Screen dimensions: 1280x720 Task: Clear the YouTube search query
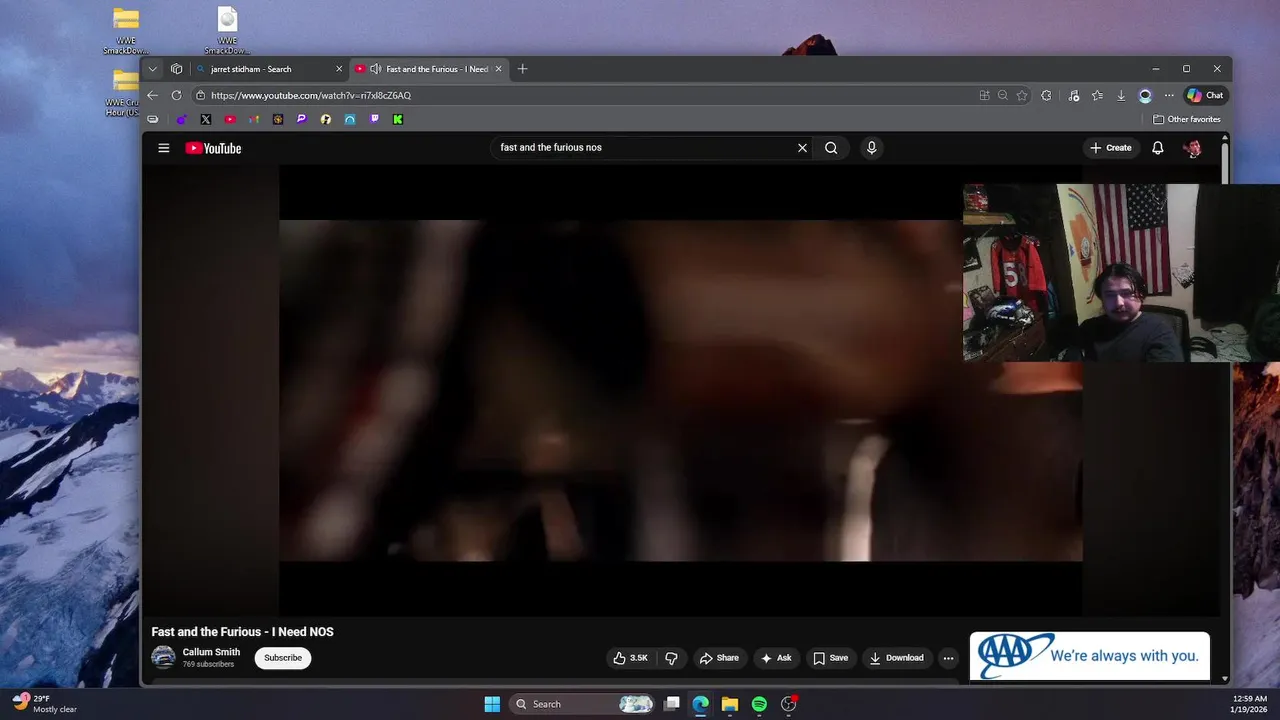(x=802, y=148)
